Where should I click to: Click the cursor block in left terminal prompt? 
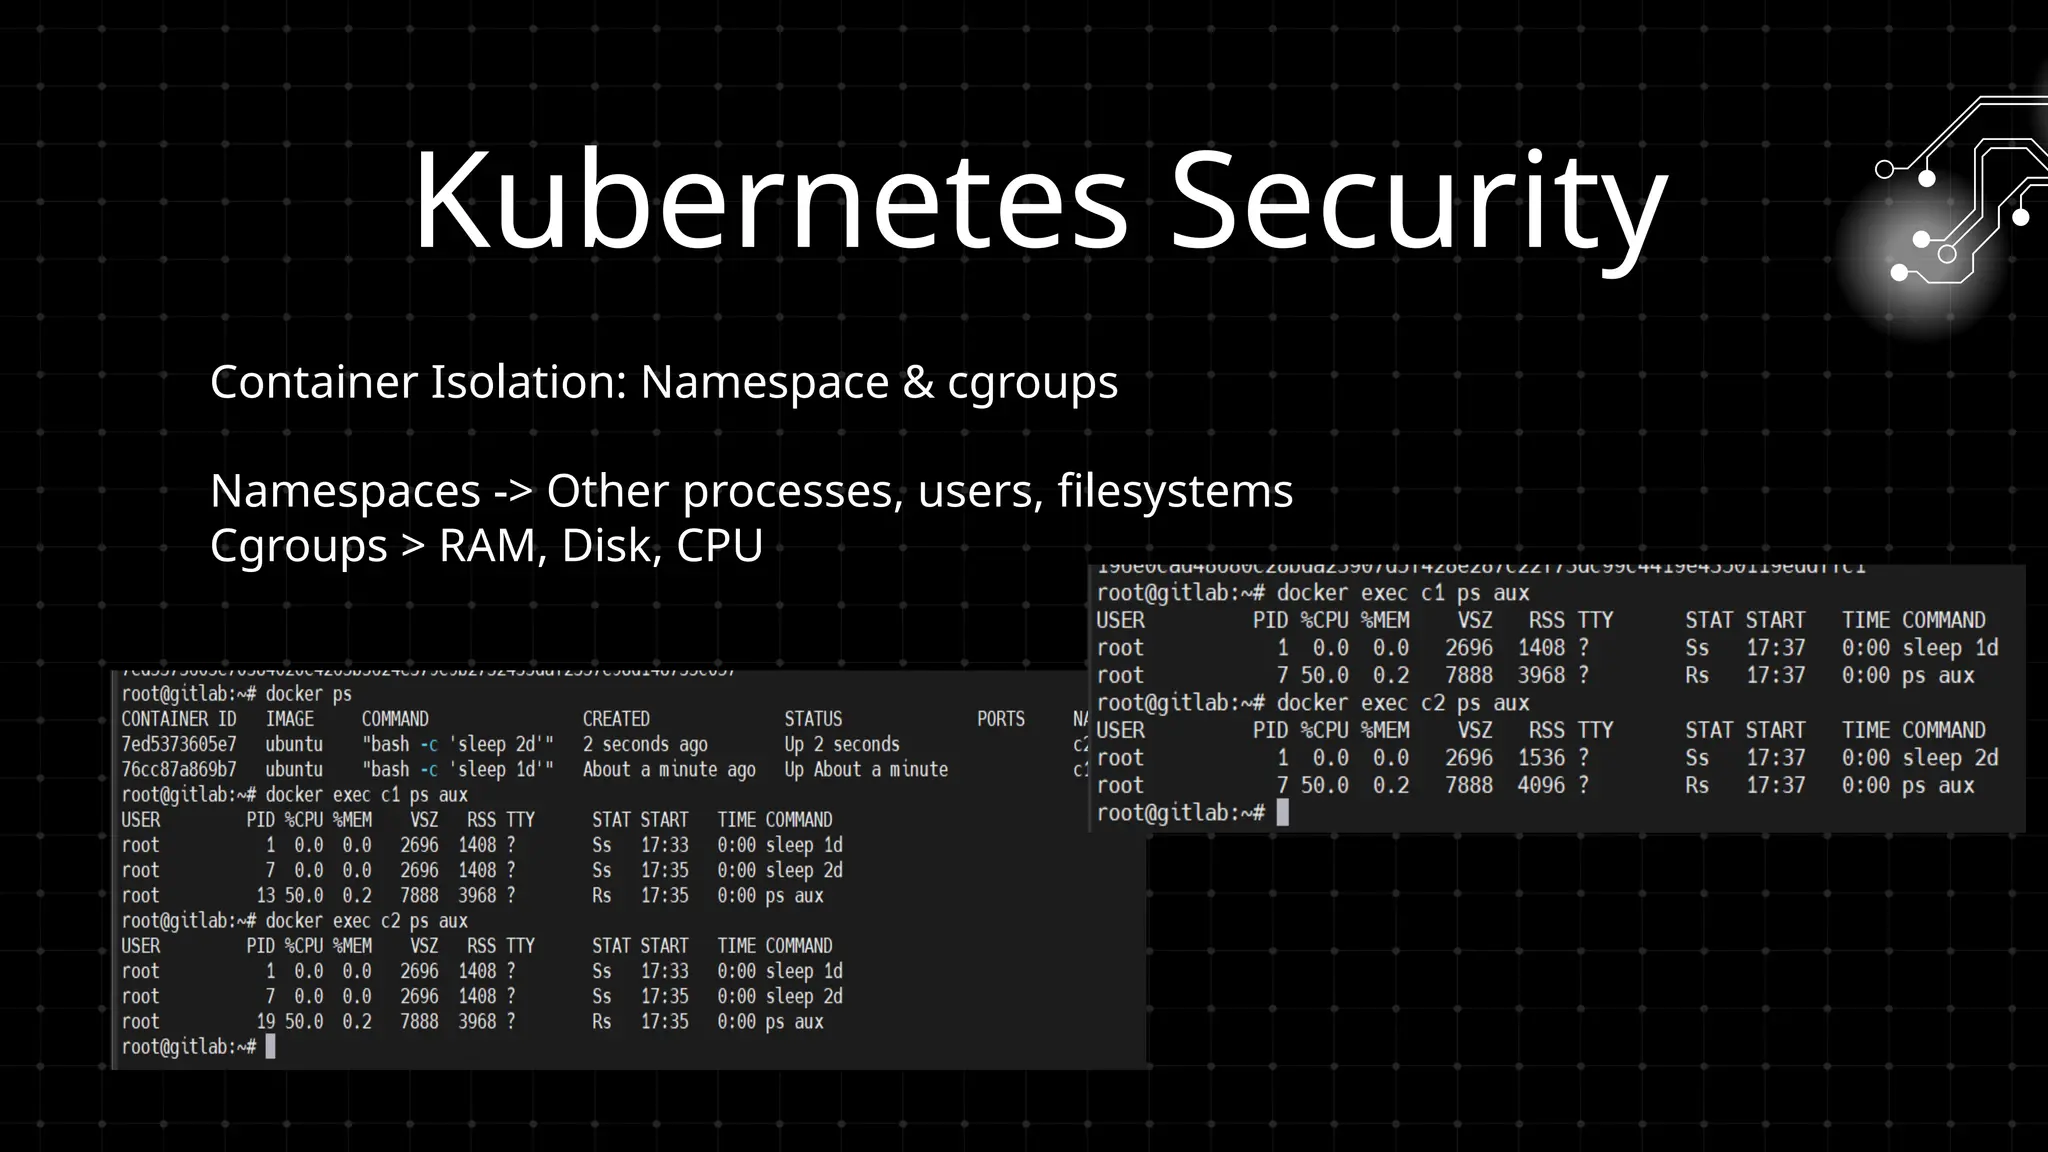coord(270,1047)
